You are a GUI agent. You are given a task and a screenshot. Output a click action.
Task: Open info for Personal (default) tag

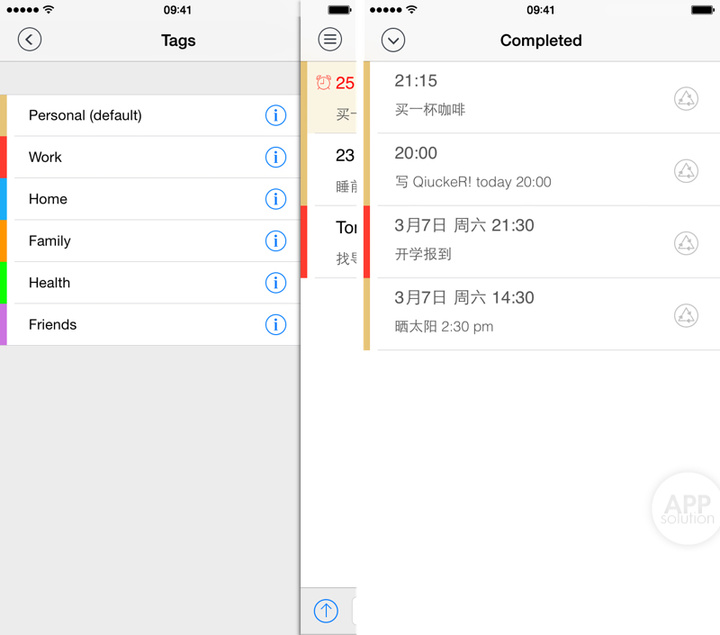pos(275,116)
